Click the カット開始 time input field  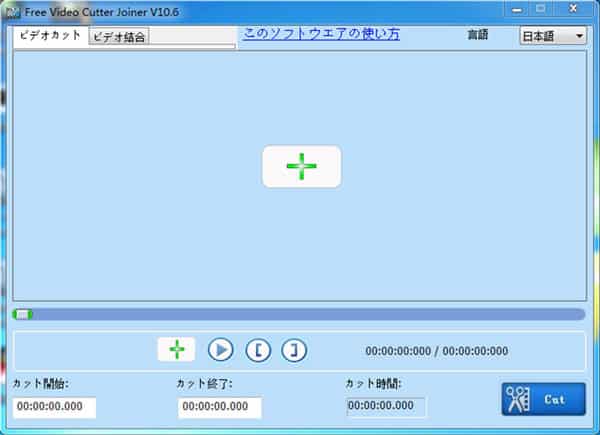[x=54, y=407]
